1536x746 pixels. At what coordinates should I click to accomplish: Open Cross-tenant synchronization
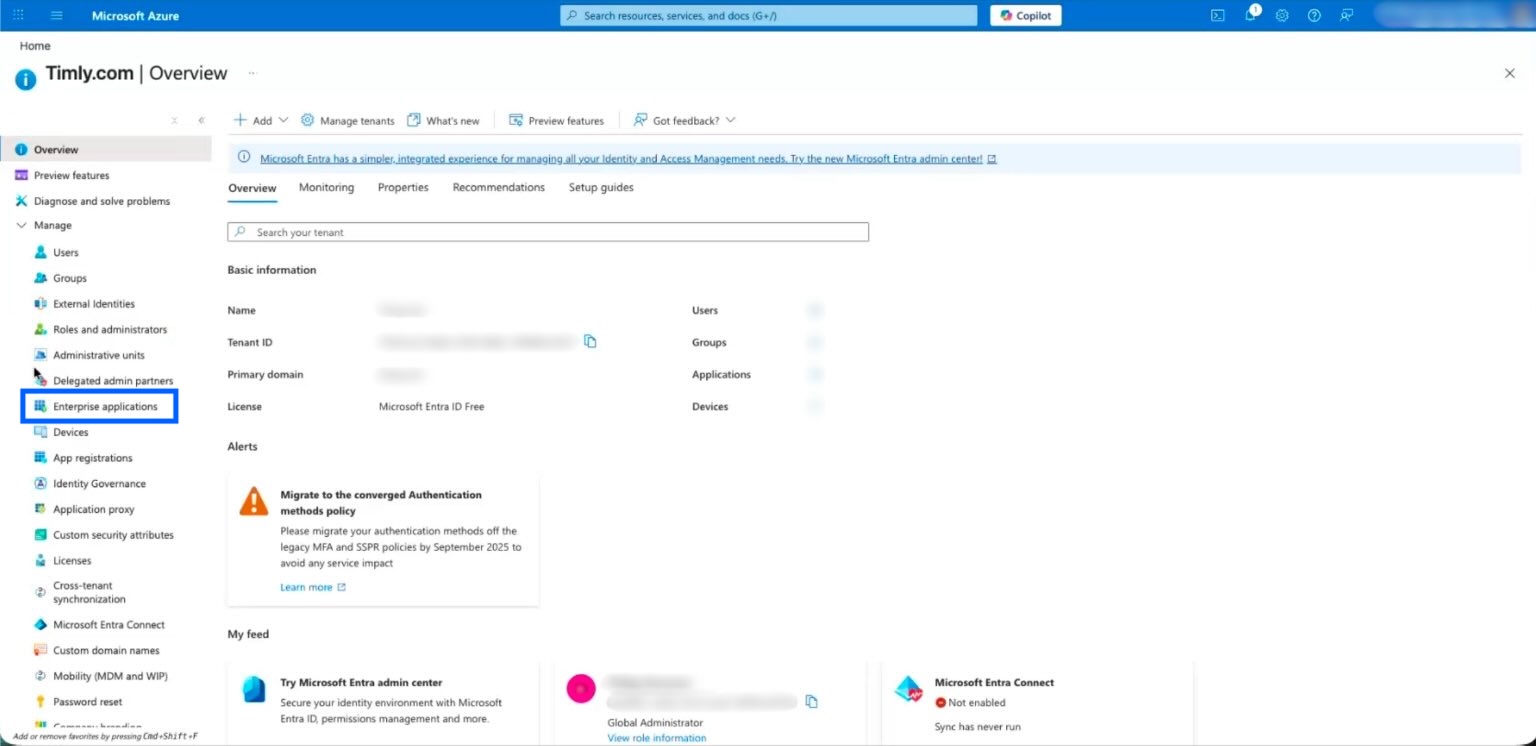90,592
